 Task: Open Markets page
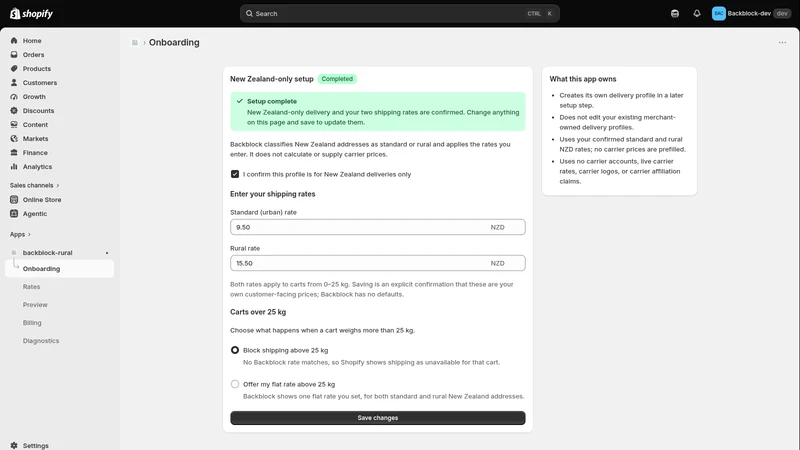35,139
